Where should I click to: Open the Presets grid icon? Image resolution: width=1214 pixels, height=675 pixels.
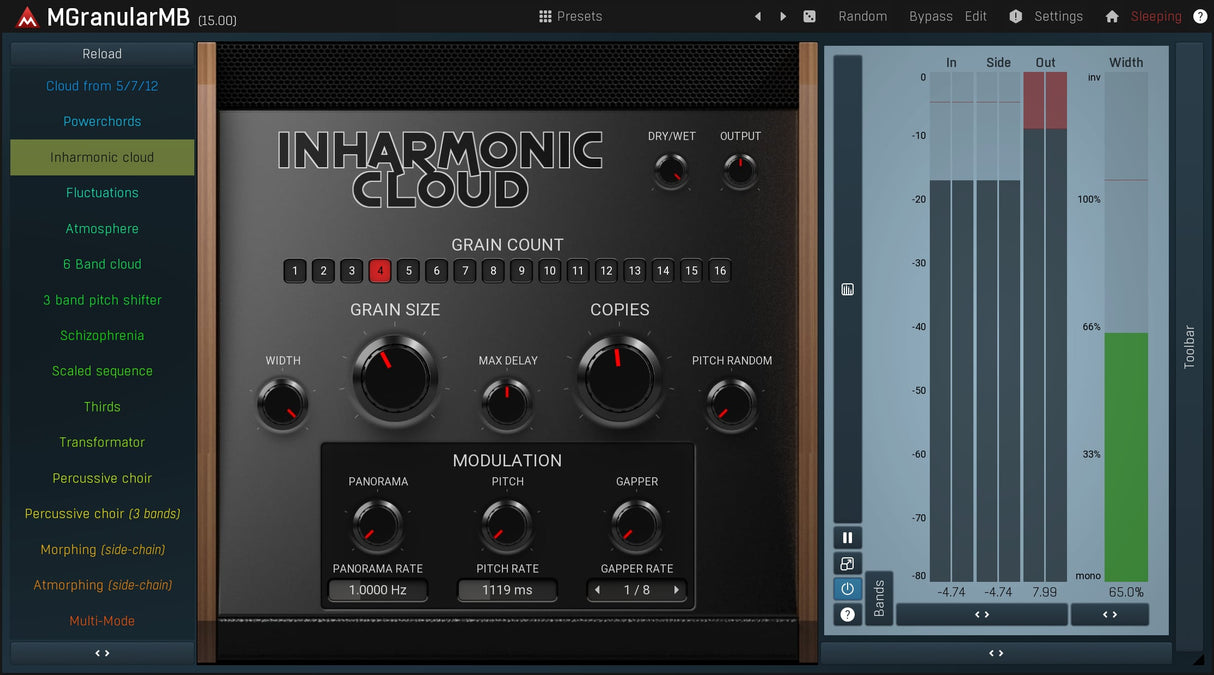545,17
